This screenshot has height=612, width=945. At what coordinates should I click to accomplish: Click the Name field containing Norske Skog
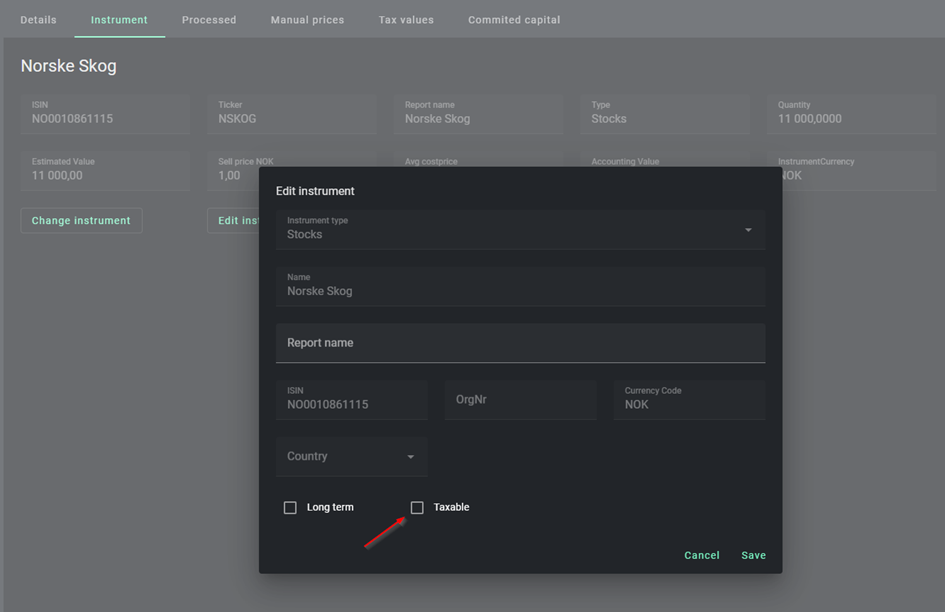coord(520,286)
